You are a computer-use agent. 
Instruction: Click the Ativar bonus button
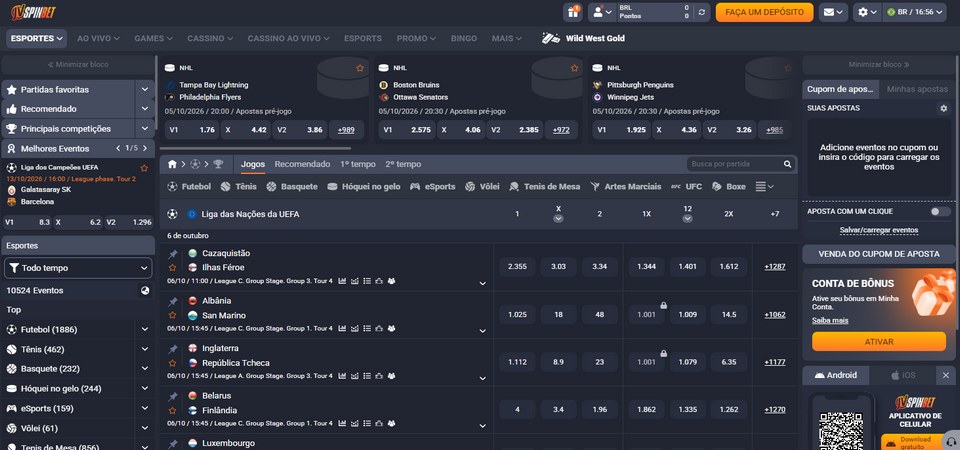(x=879, y=342)
